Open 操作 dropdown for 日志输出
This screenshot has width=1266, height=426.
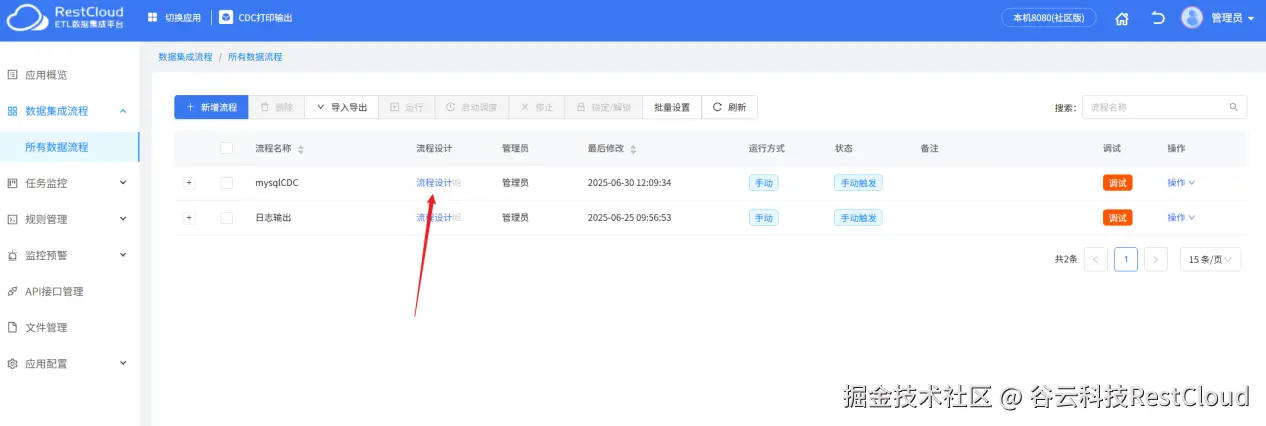1181,217
